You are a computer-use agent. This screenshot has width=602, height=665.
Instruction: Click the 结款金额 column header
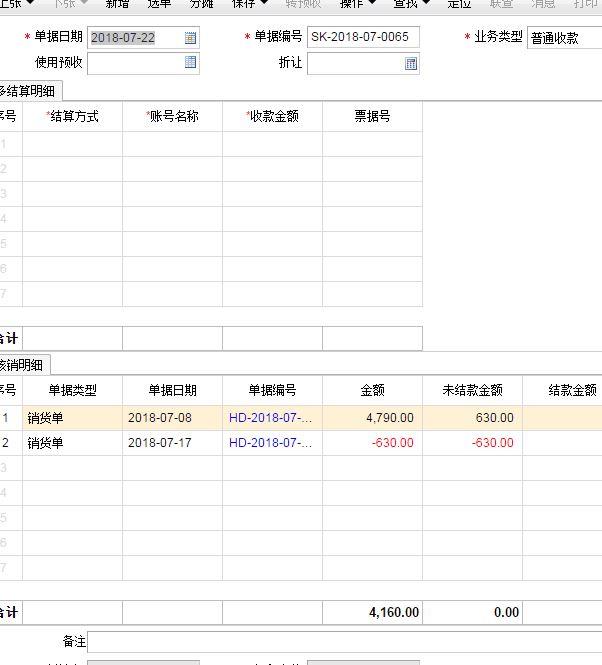[x=563, y=390]
